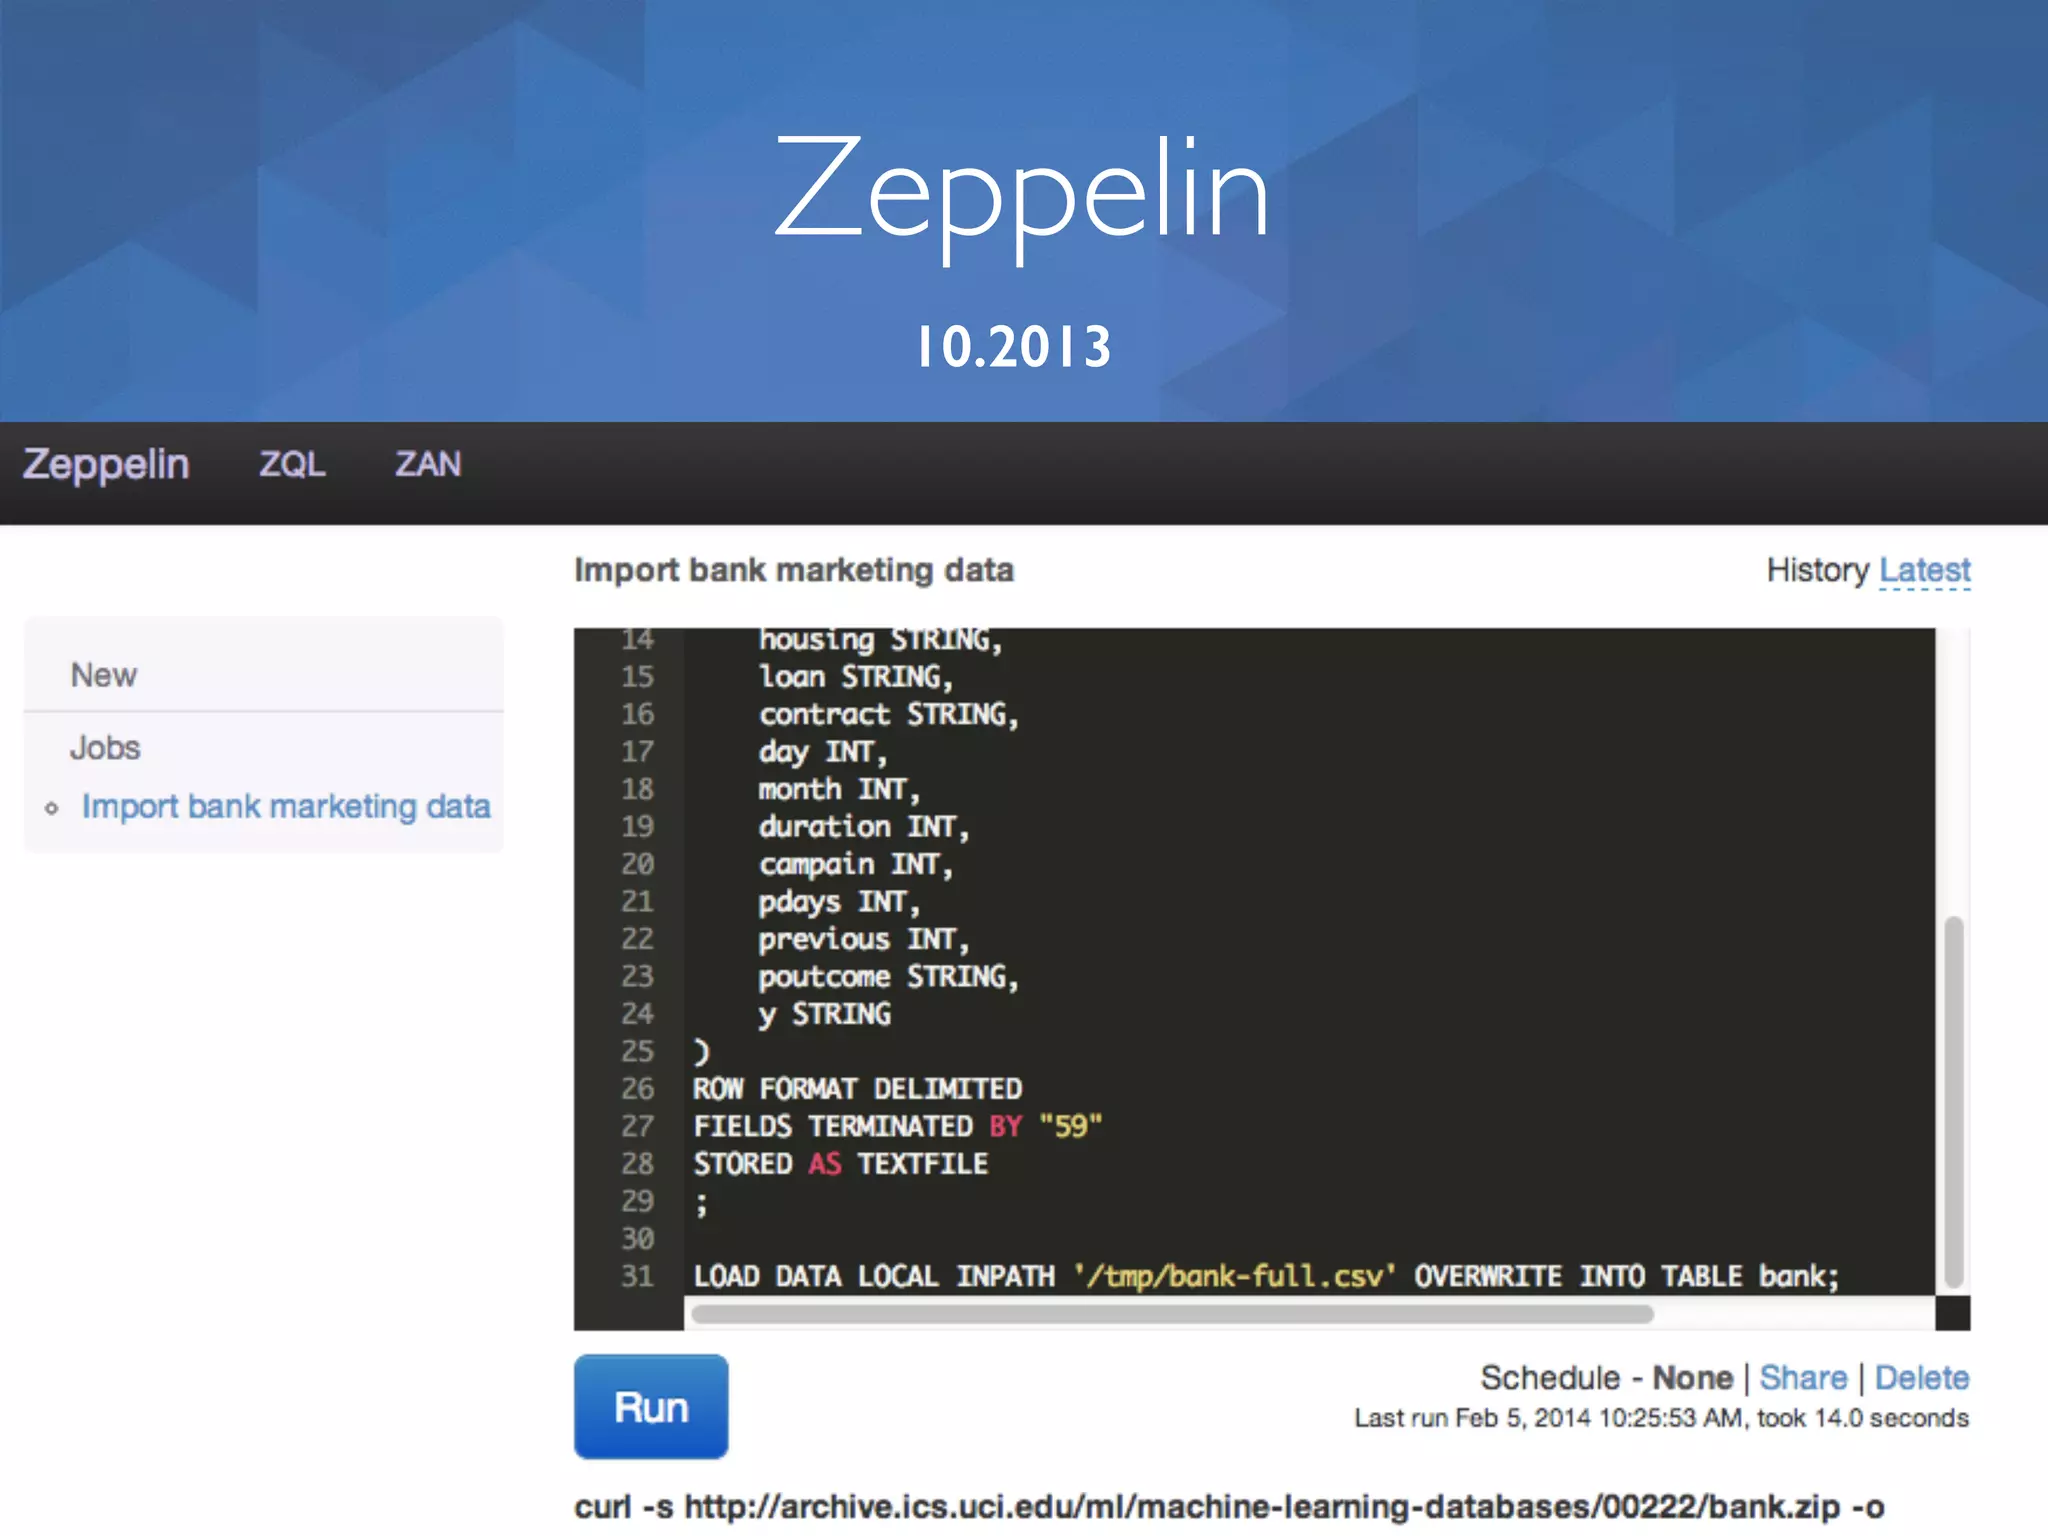Click the 'poutcome STRING,' line
This screenshot has width=2048, height=1536.
coord(888,976)
